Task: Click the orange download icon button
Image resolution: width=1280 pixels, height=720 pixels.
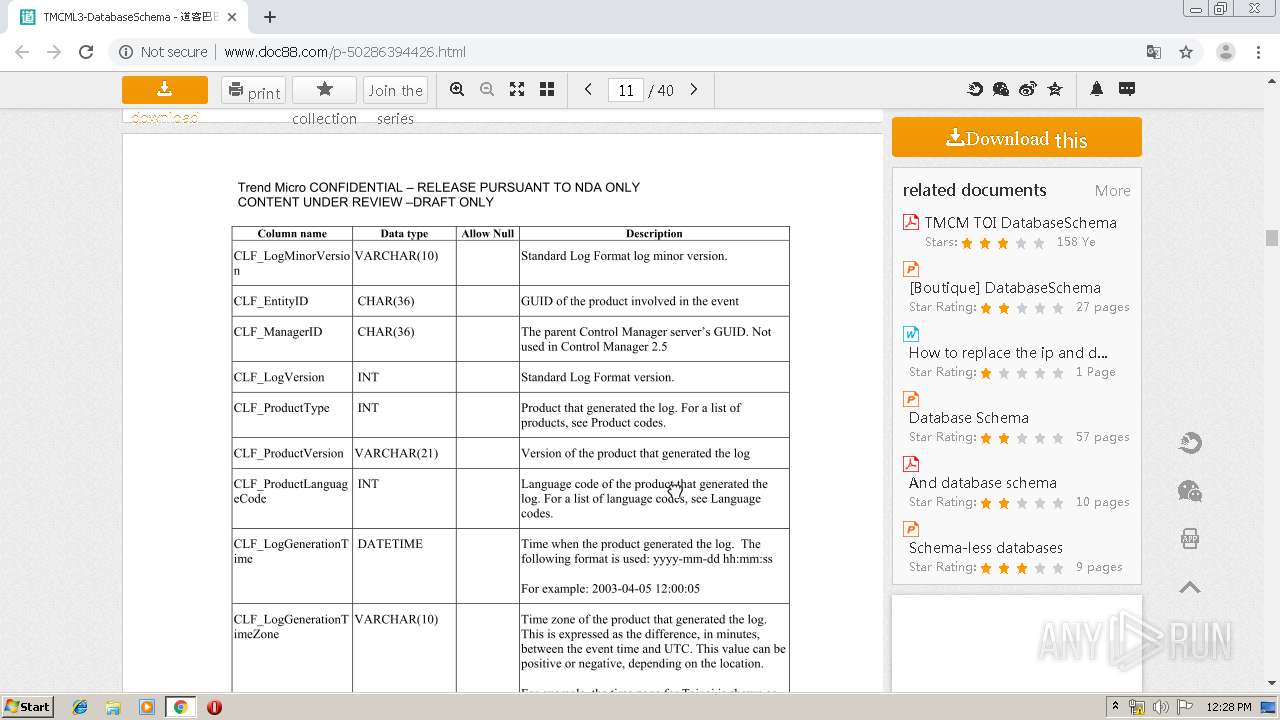Action: point(164,90)
